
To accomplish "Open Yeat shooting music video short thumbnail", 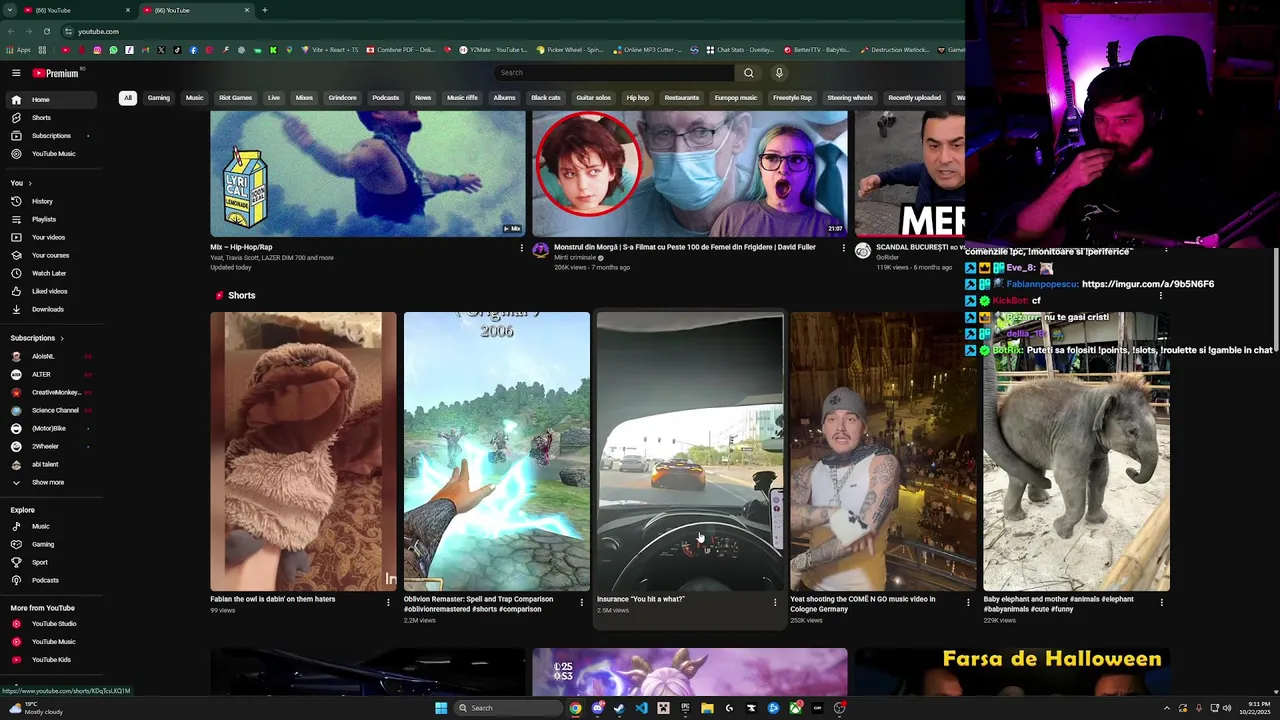I will coord(883,451).
